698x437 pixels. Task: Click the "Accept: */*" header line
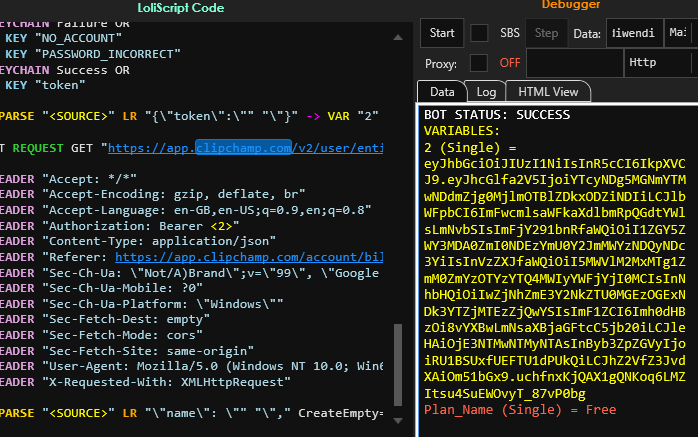(x=68, y=179)
